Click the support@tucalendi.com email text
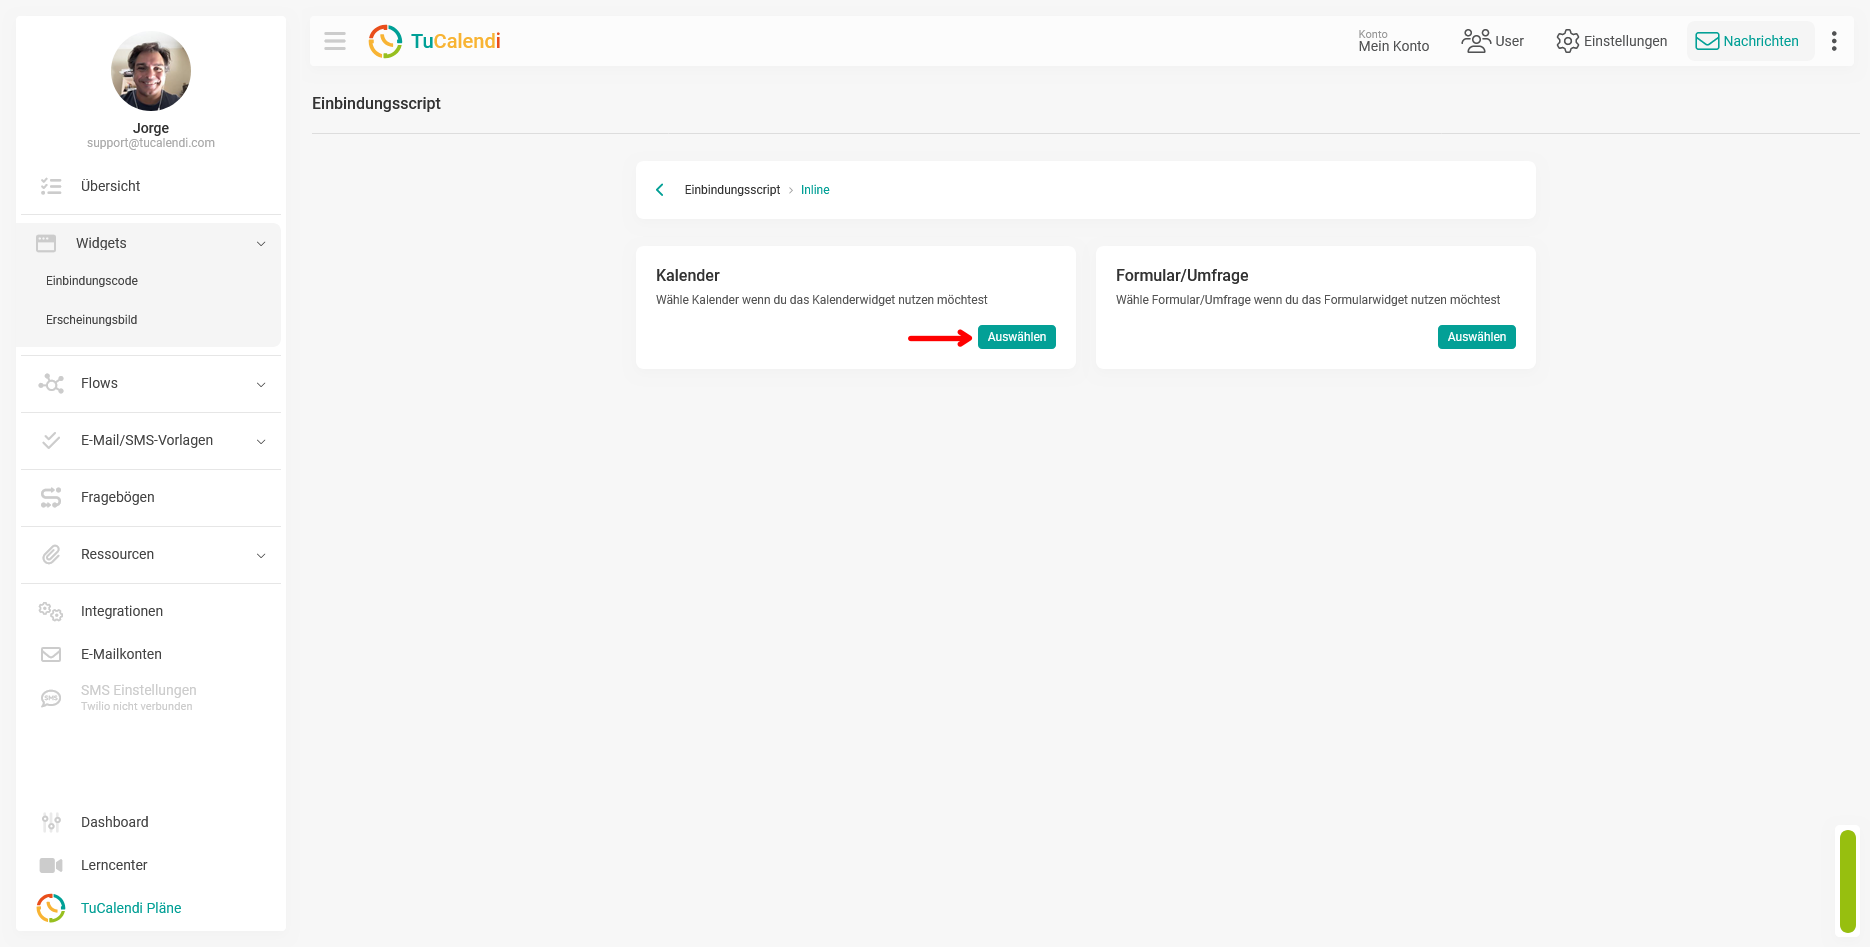The height and width of the screenshot is (947, 1870). [x=151, y=143]
